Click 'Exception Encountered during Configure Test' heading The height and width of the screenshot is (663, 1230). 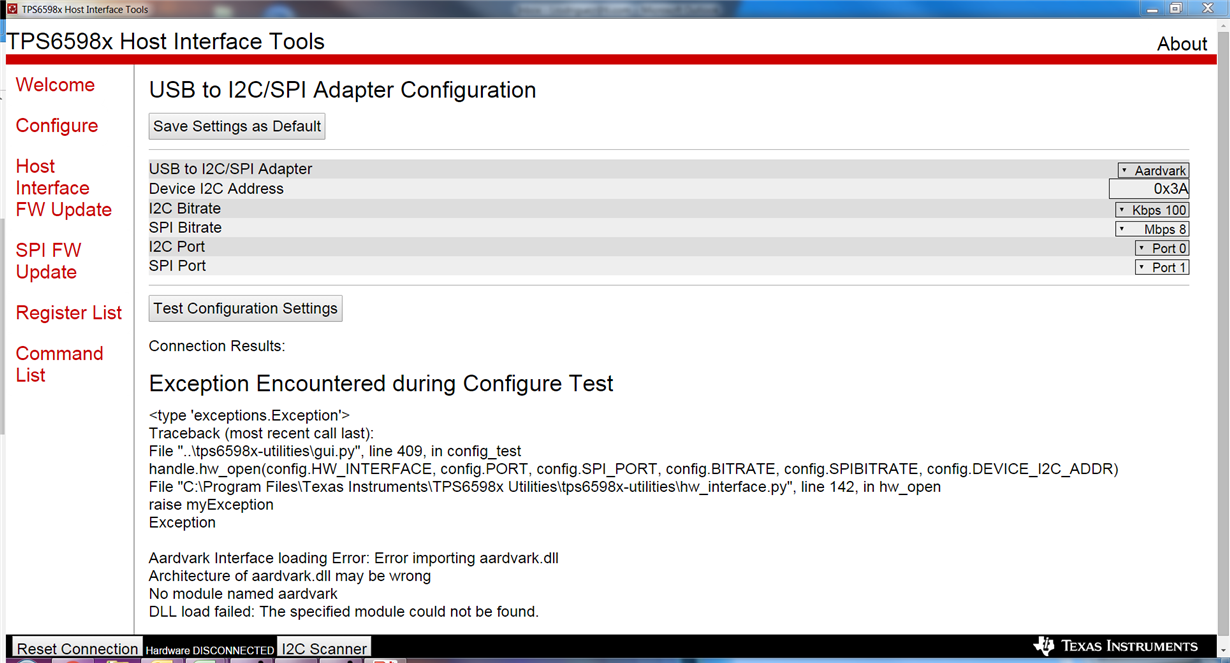pyautogui.click(x=381, y=384)
